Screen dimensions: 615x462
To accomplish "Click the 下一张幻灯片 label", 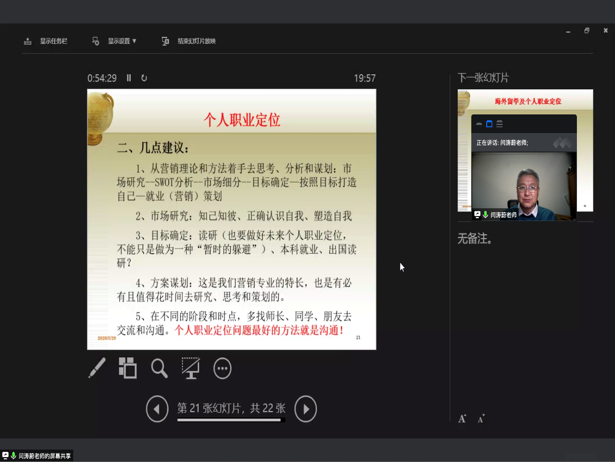I will (483, 78).
